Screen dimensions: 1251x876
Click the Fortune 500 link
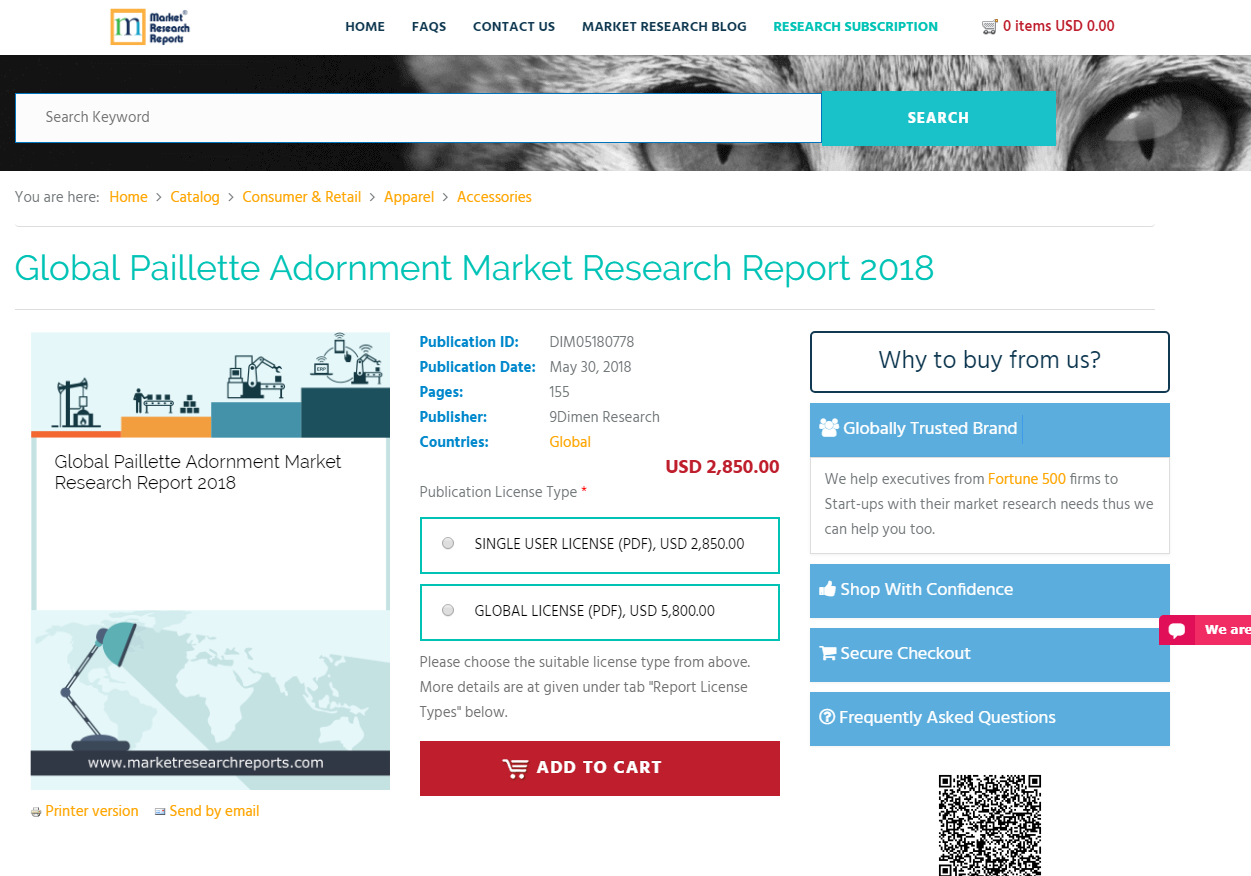1027,479
